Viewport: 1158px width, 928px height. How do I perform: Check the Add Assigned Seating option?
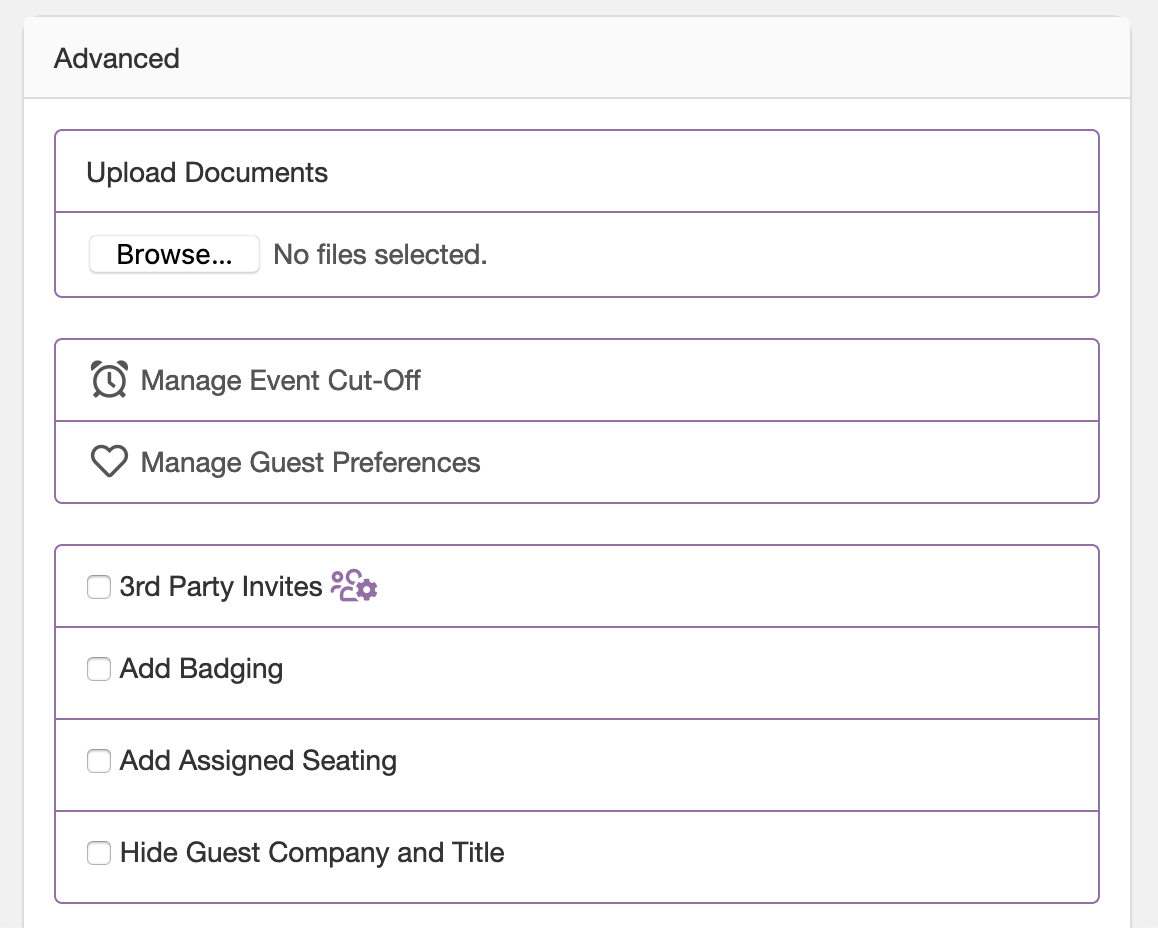(99, 760)
